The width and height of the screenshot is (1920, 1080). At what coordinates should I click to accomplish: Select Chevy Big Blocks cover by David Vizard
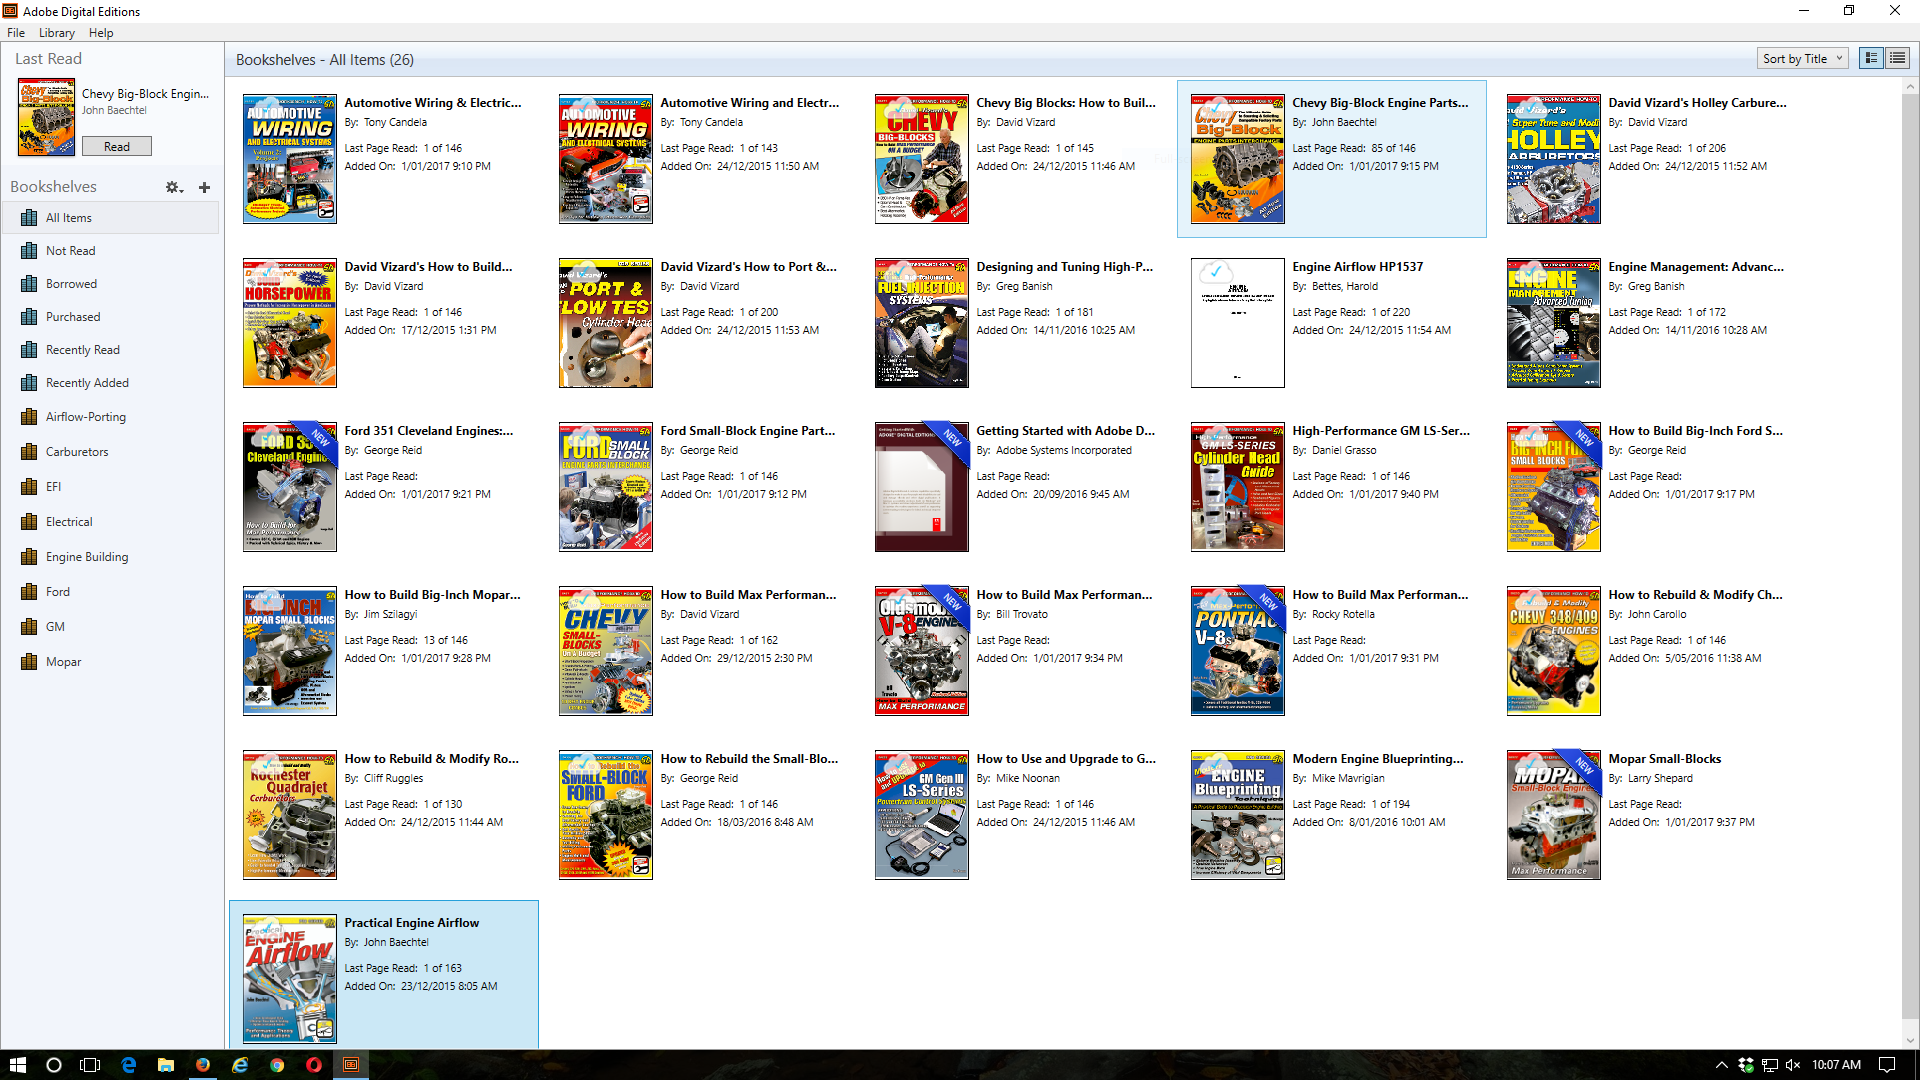pyautogui.click(x=922, y=159)
